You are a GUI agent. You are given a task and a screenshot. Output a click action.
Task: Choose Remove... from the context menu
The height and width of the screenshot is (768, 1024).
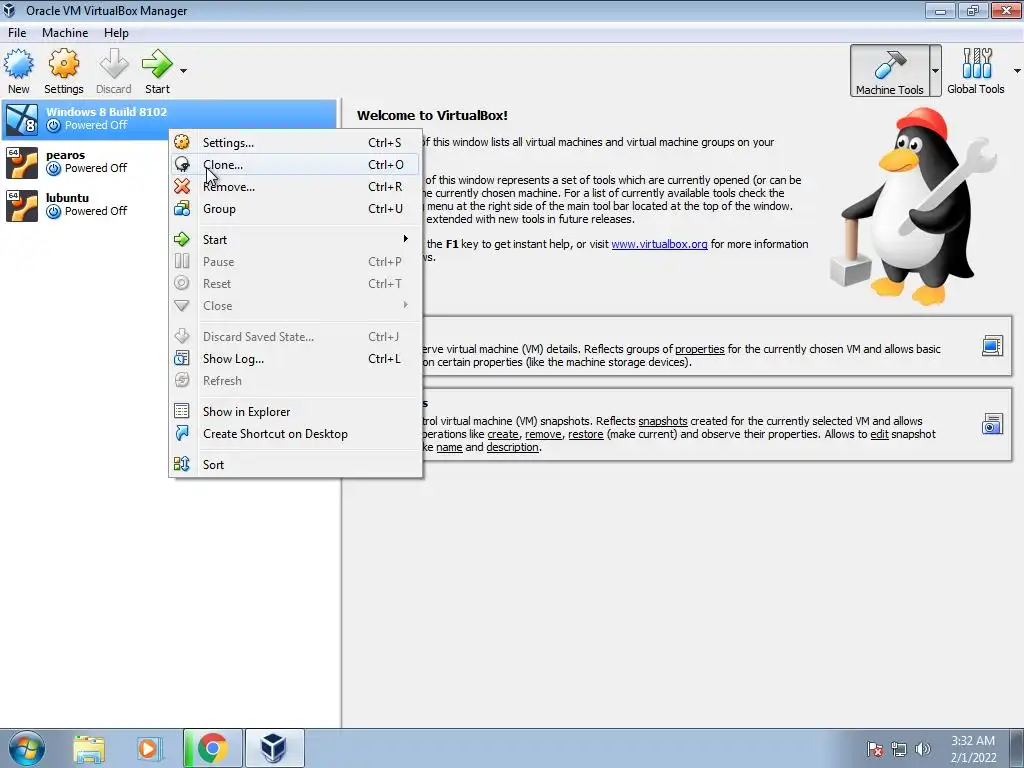pos(295,187)
